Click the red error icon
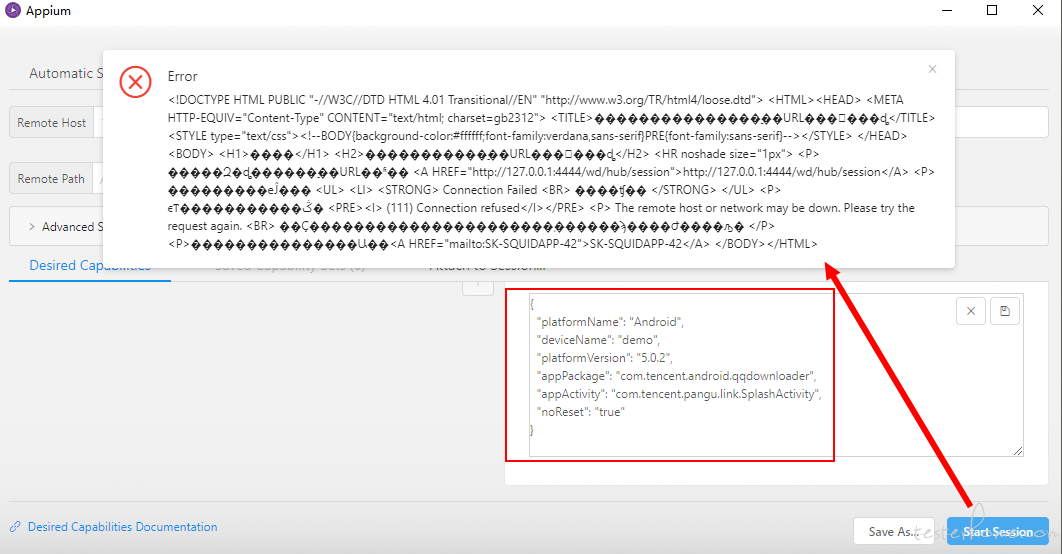1062x554 pixels. click(x=135, y=82)
